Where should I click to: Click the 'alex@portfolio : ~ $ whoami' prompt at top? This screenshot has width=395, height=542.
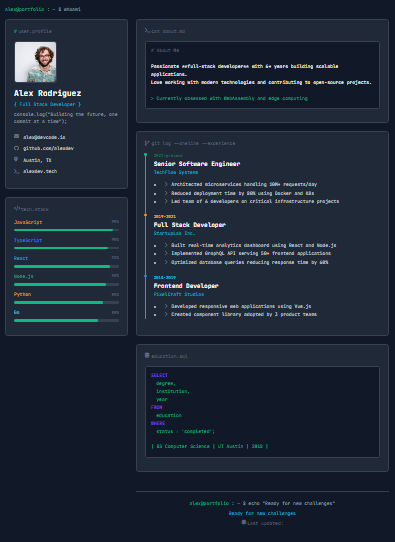point(43,9)
